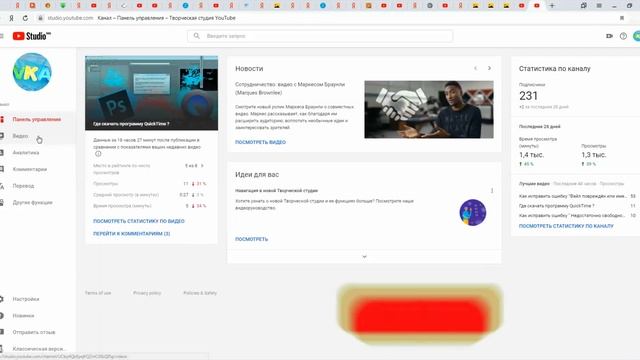Click the browser address bar URL
Screen dimensions: 640x360
coord(70,18)
